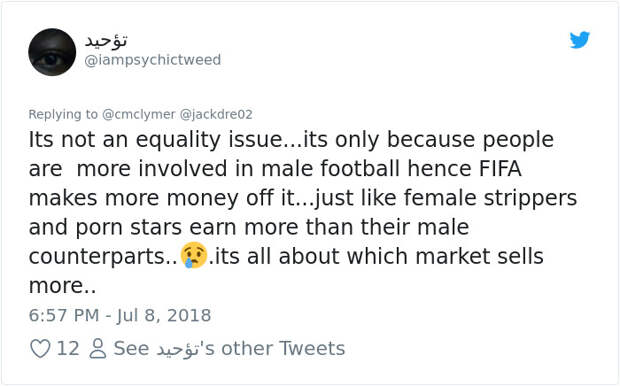Visit the @iampsychictweed handle
Screen dimensions: 620x386
[153, 60]
